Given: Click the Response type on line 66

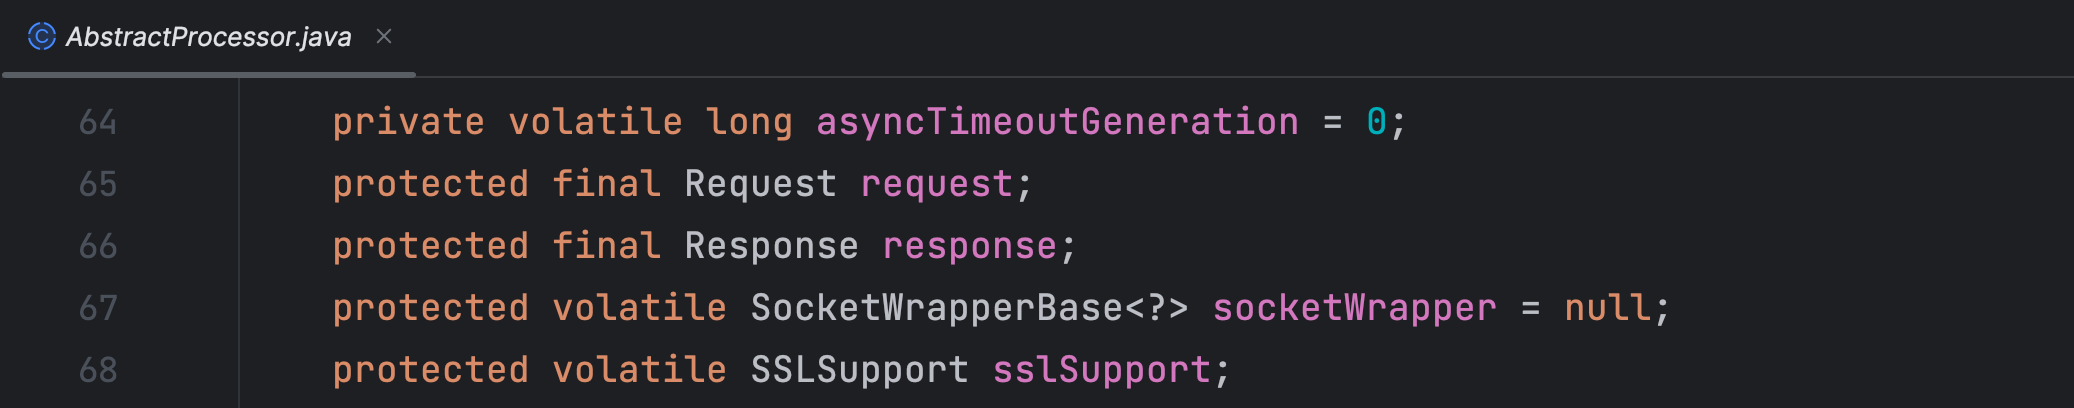Looking at the screenshot, I should pos(771,246).
